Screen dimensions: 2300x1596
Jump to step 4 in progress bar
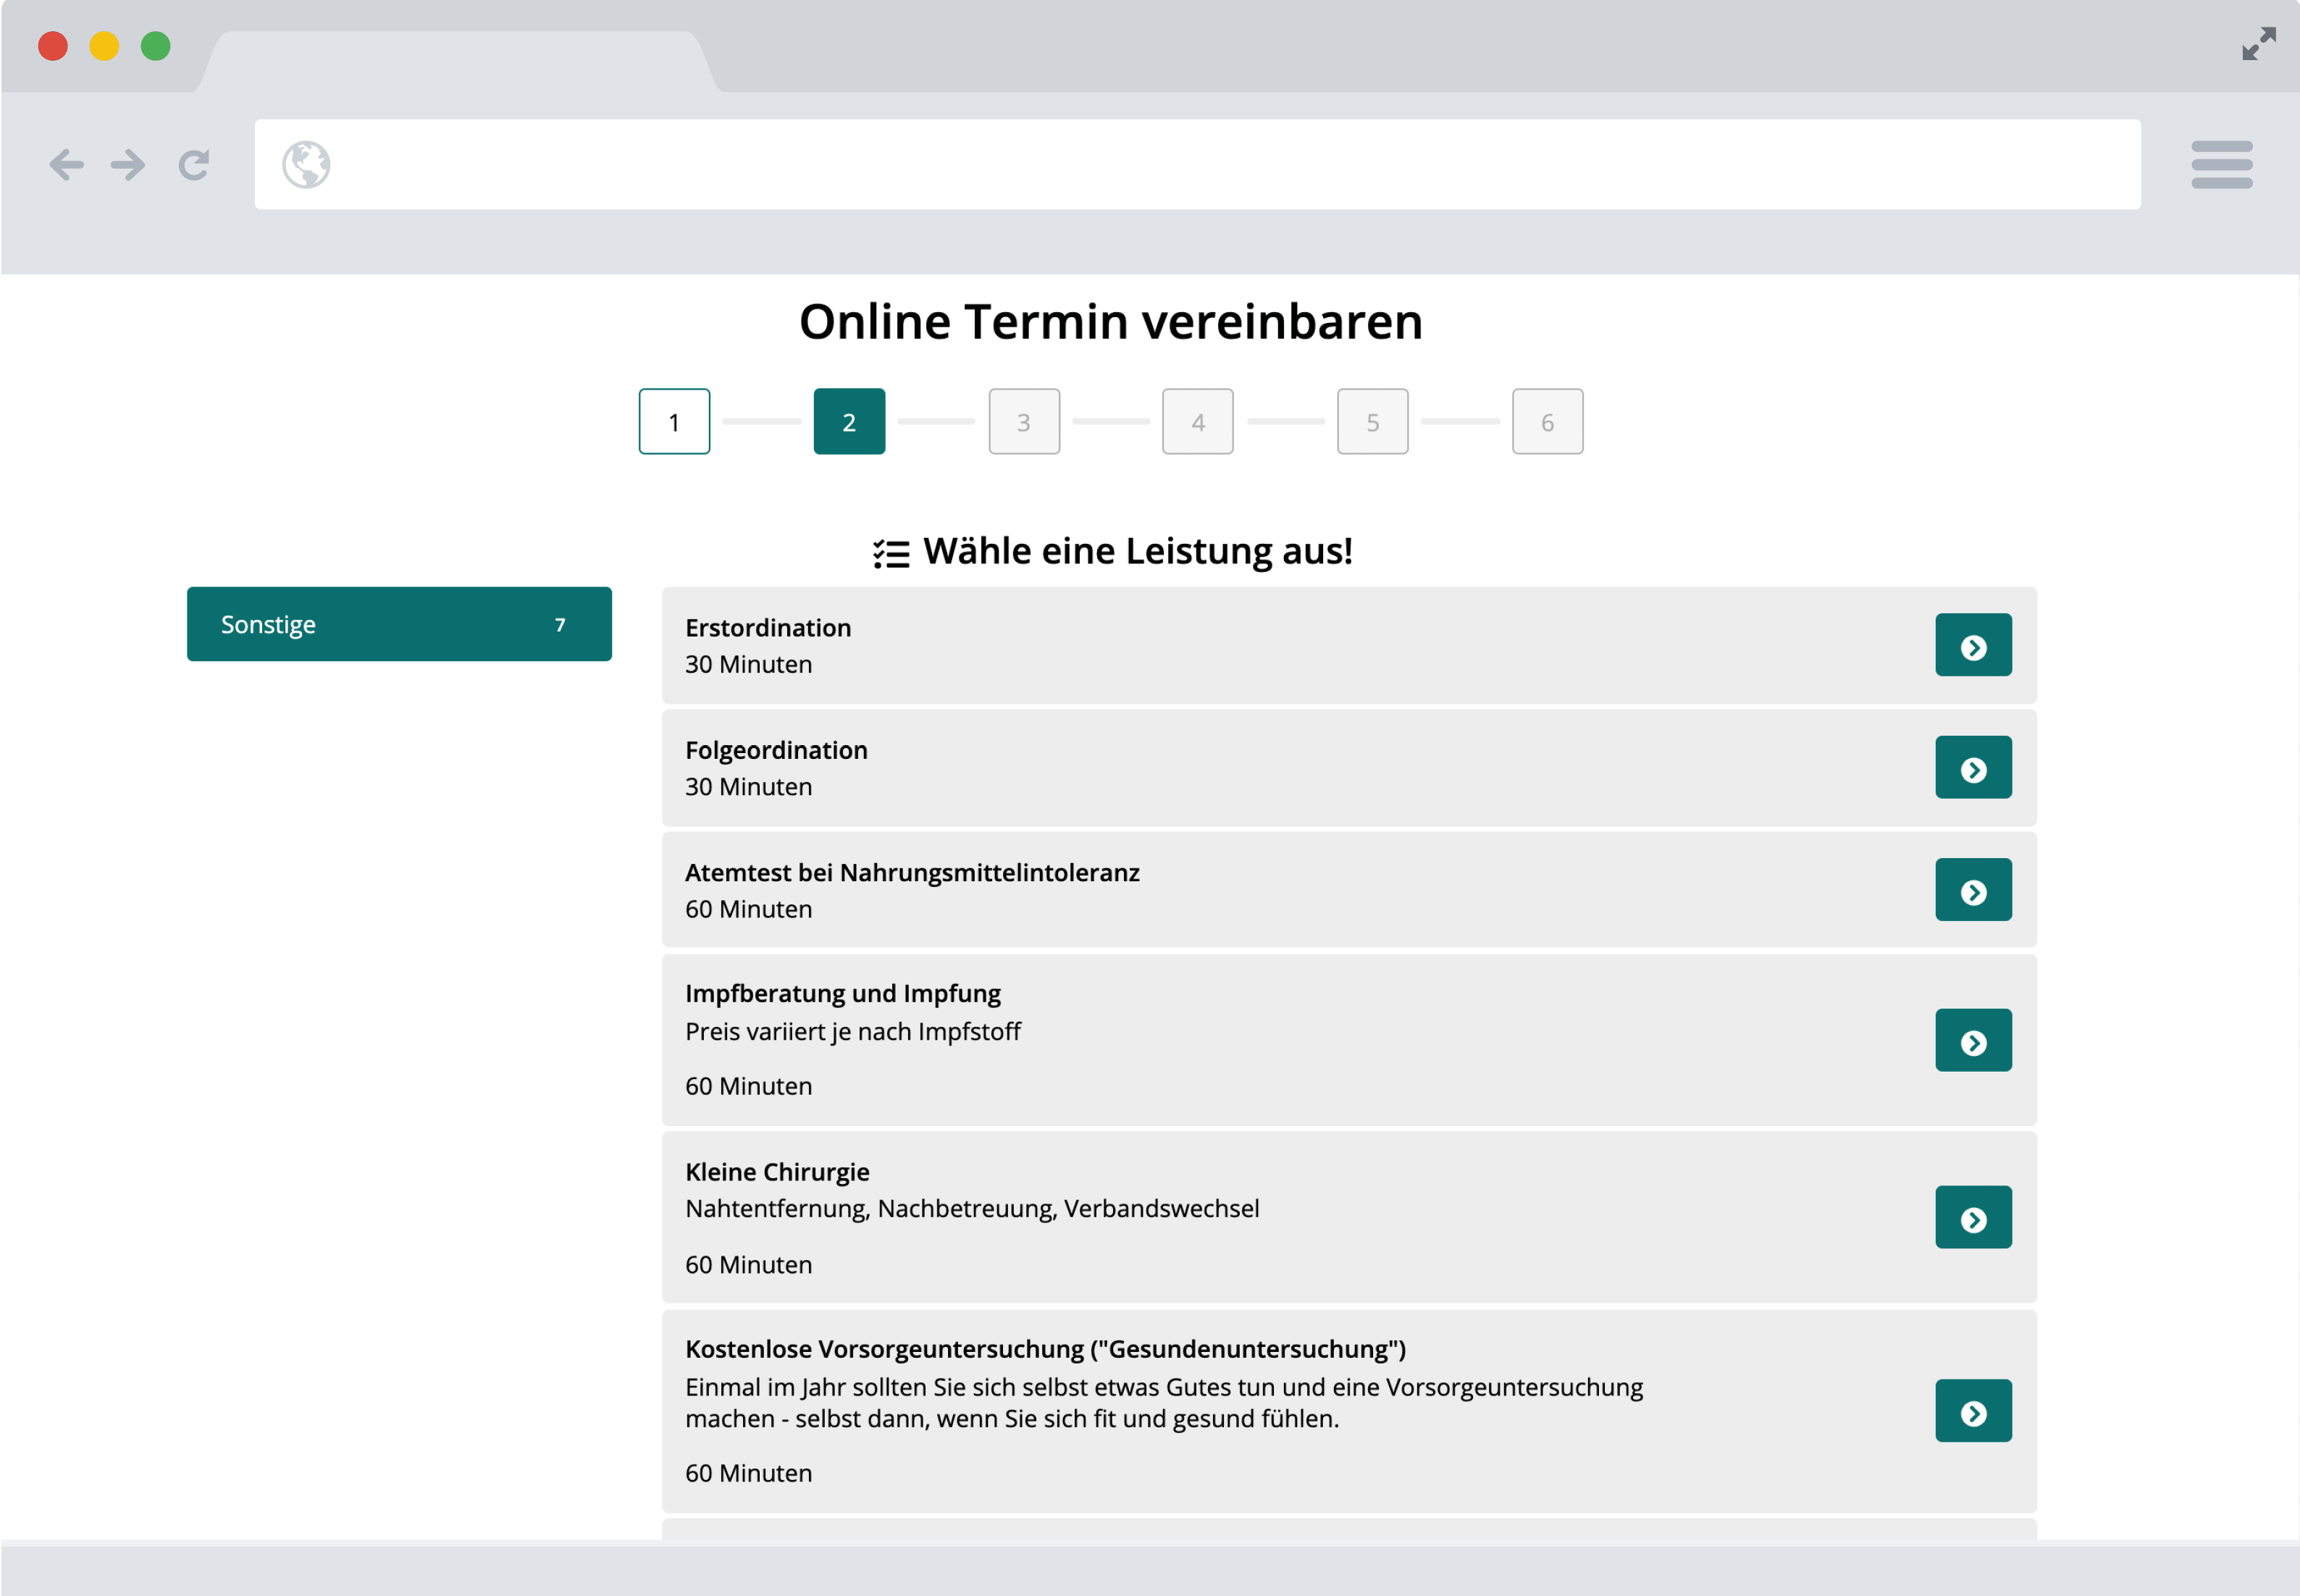1197,421
